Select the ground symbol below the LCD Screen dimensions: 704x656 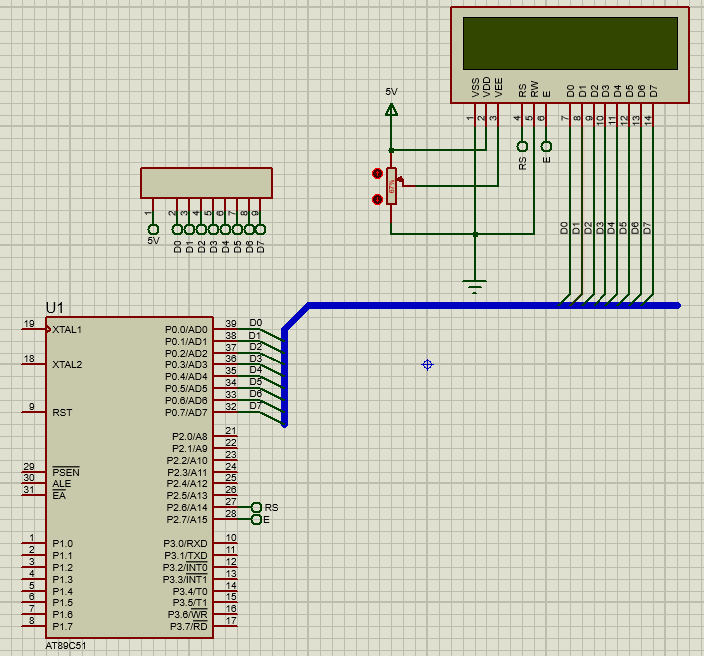point(475,286)
